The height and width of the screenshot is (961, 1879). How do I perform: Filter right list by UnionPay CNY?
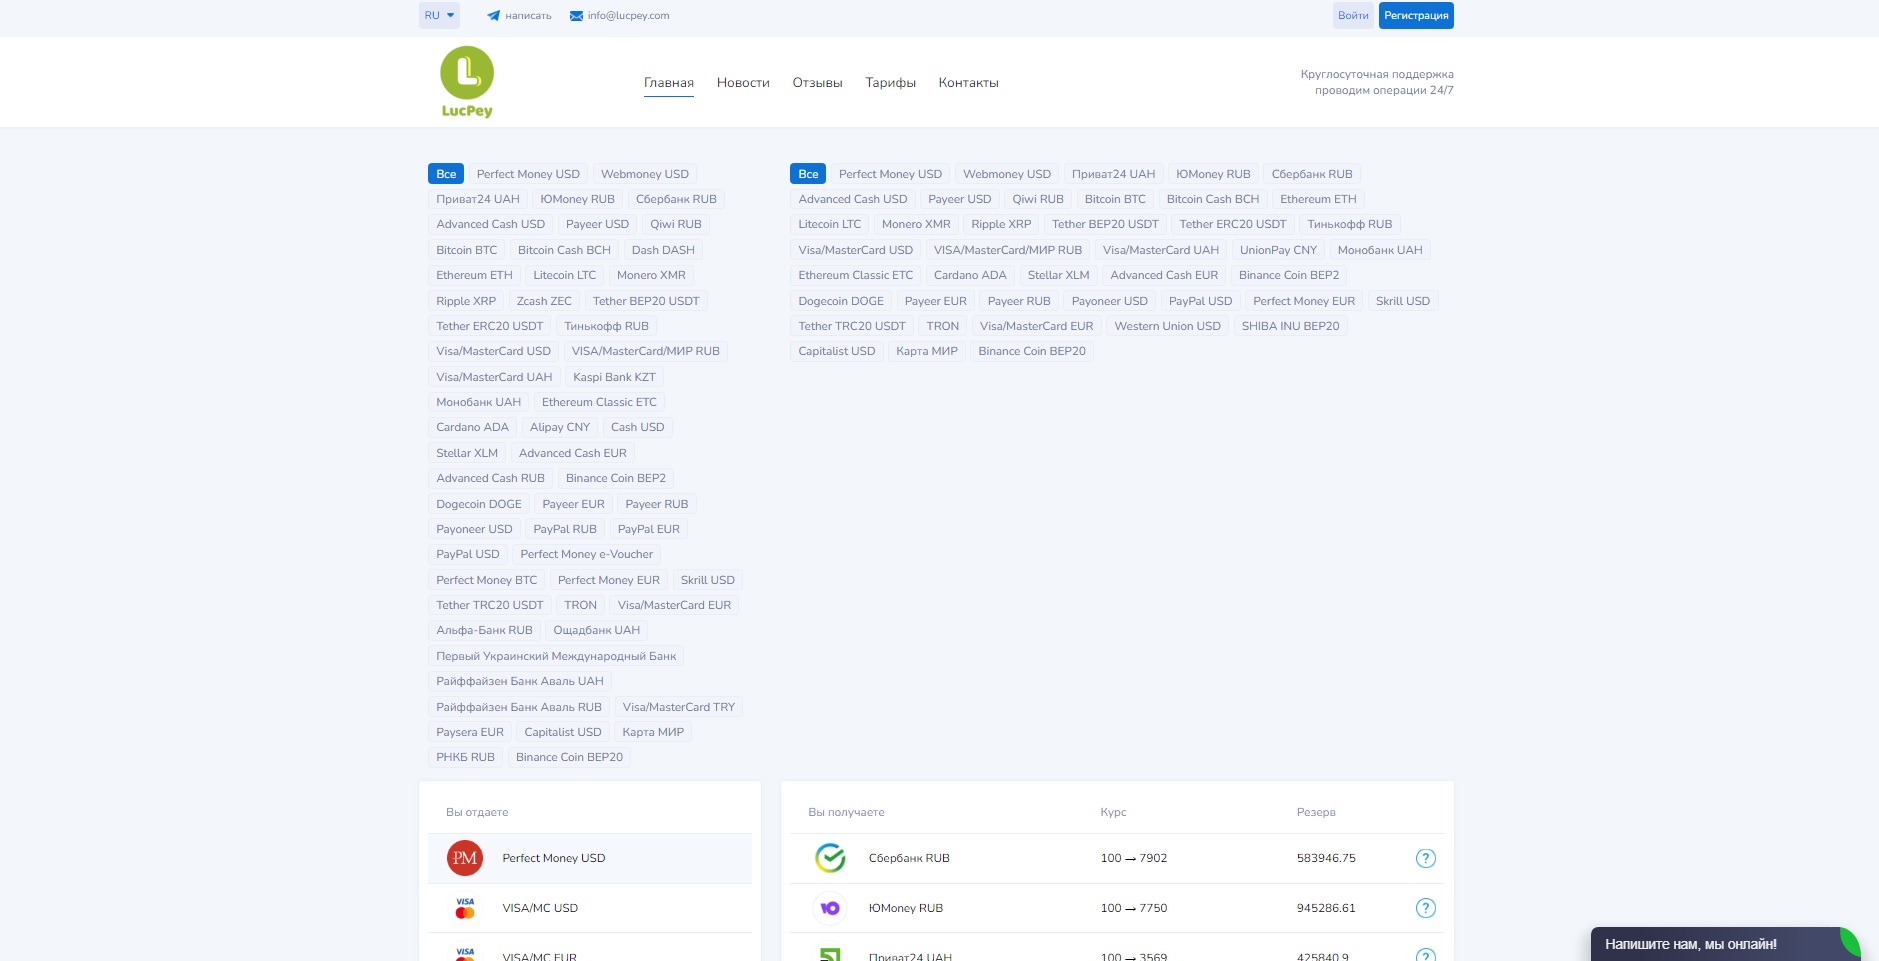pos(1278,250)
